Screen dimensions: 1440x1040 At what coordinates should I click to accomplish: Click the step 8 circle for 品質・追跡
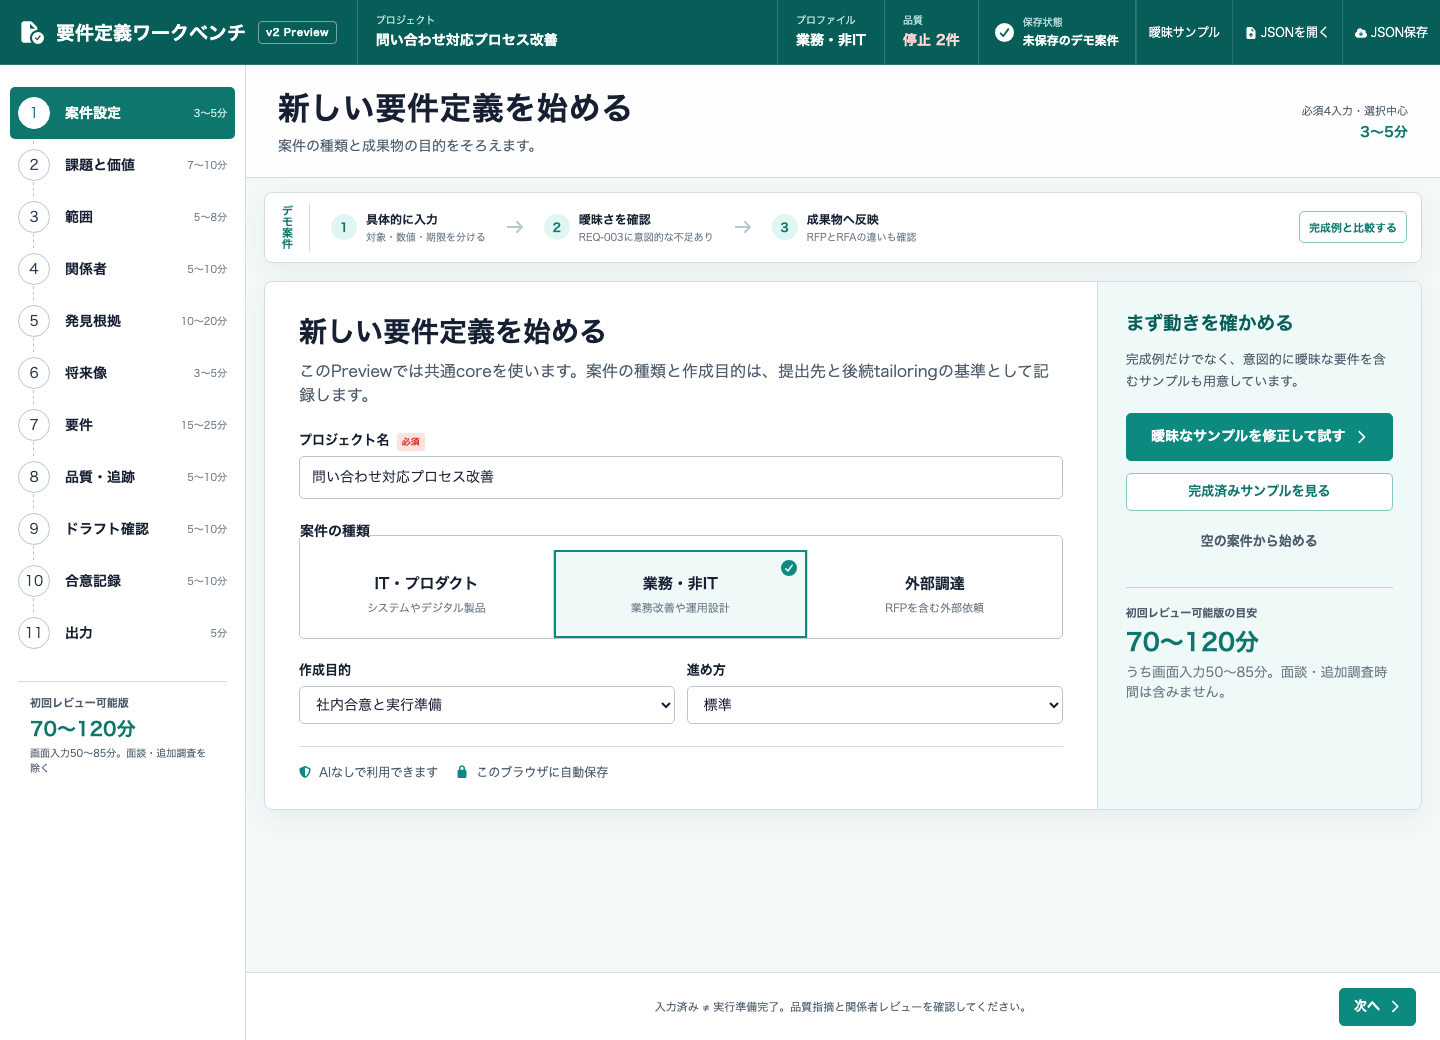coord(34,477)
